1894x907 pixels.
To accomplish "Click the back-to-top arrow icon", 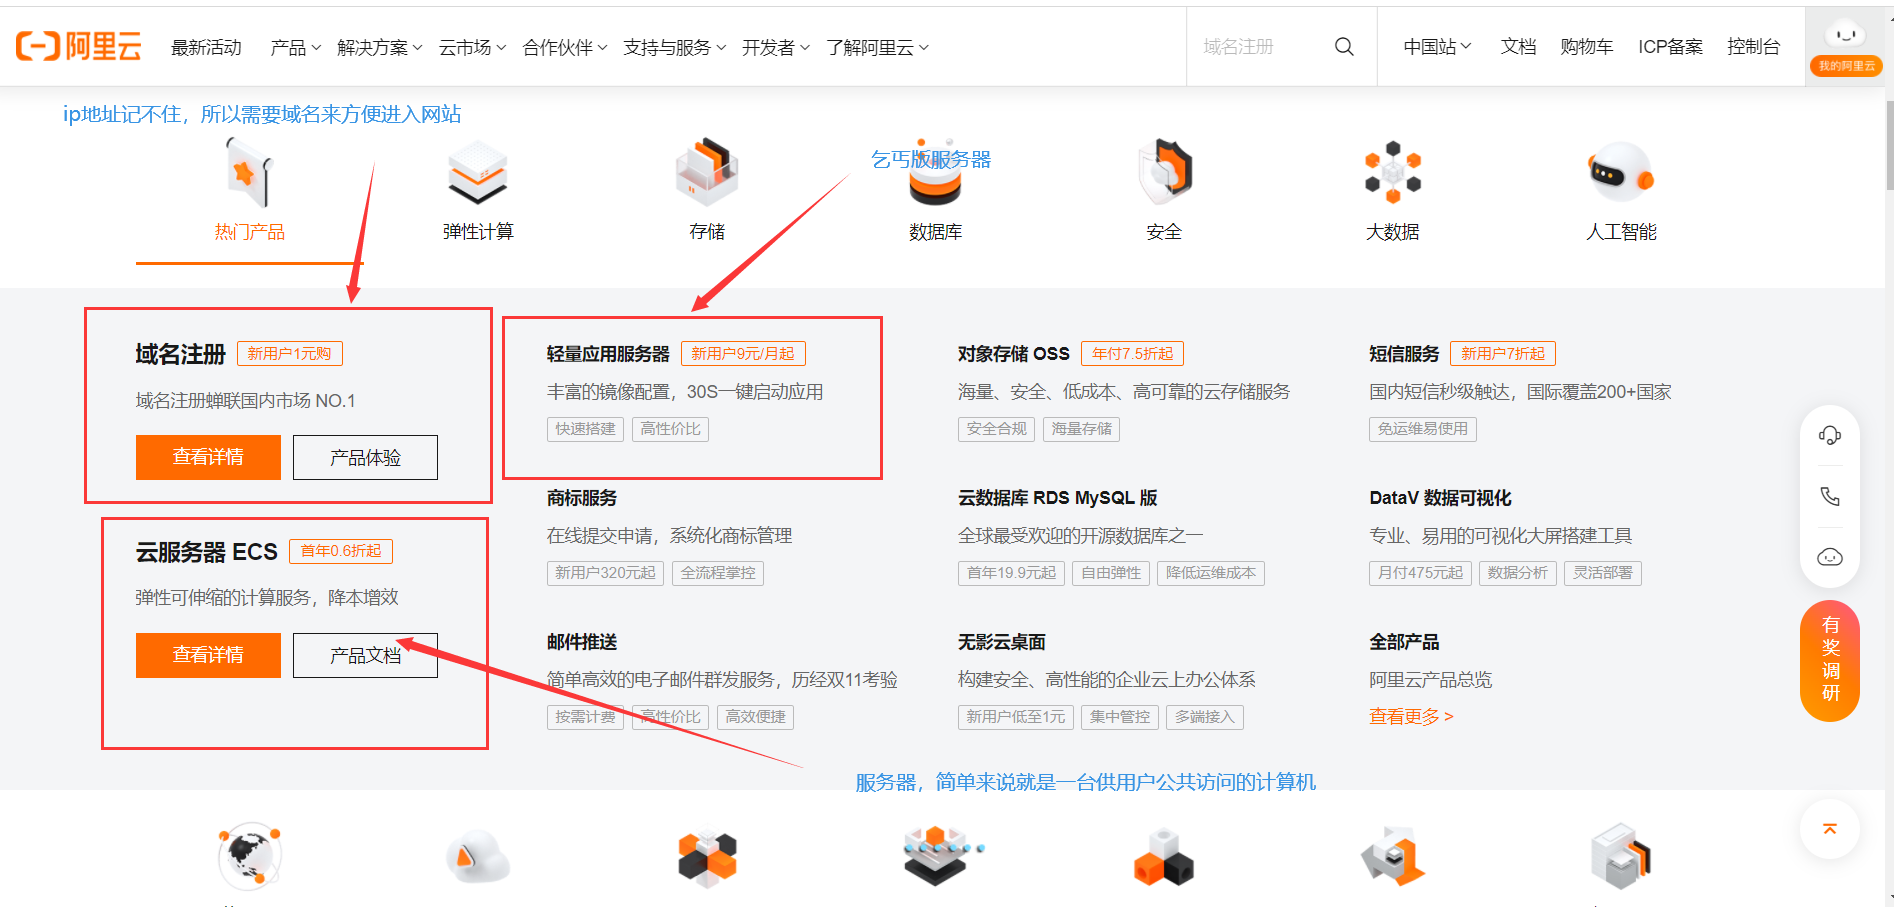I will (1830, 828).
